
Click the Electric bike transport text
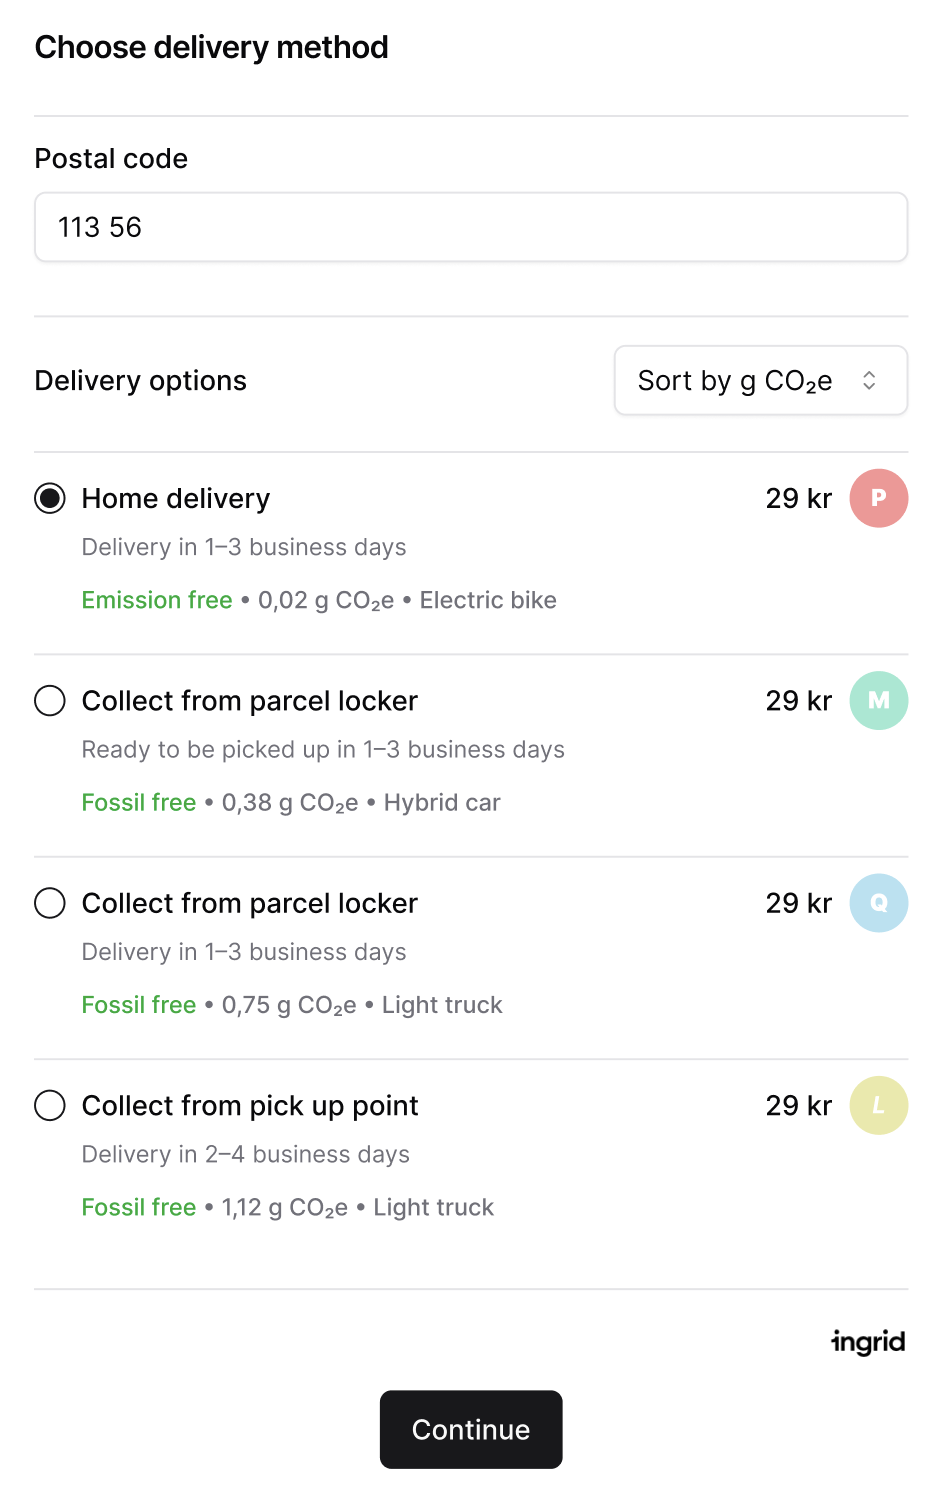pyautogui.click(x=488, y=600)
